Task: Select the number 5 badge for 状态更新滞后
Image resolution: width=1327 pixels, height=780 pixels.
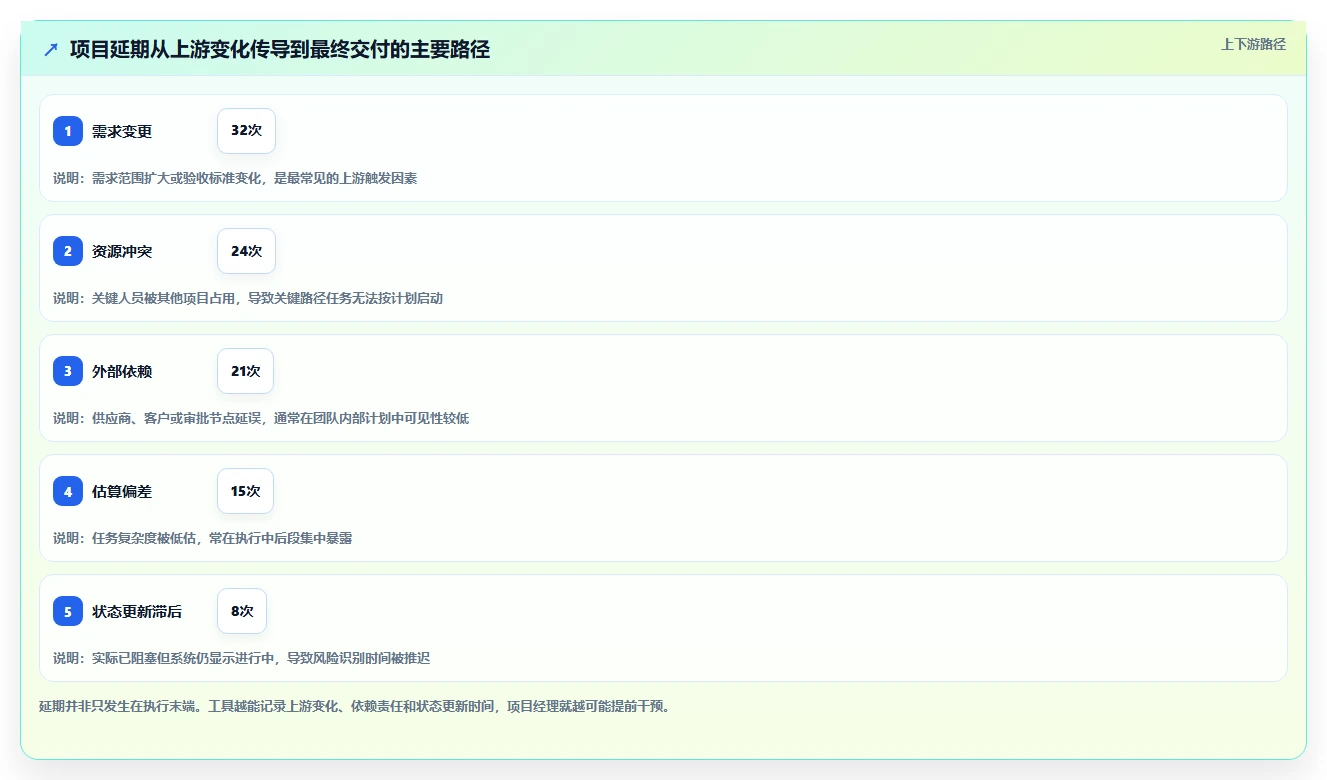Action: click(68, 611)
